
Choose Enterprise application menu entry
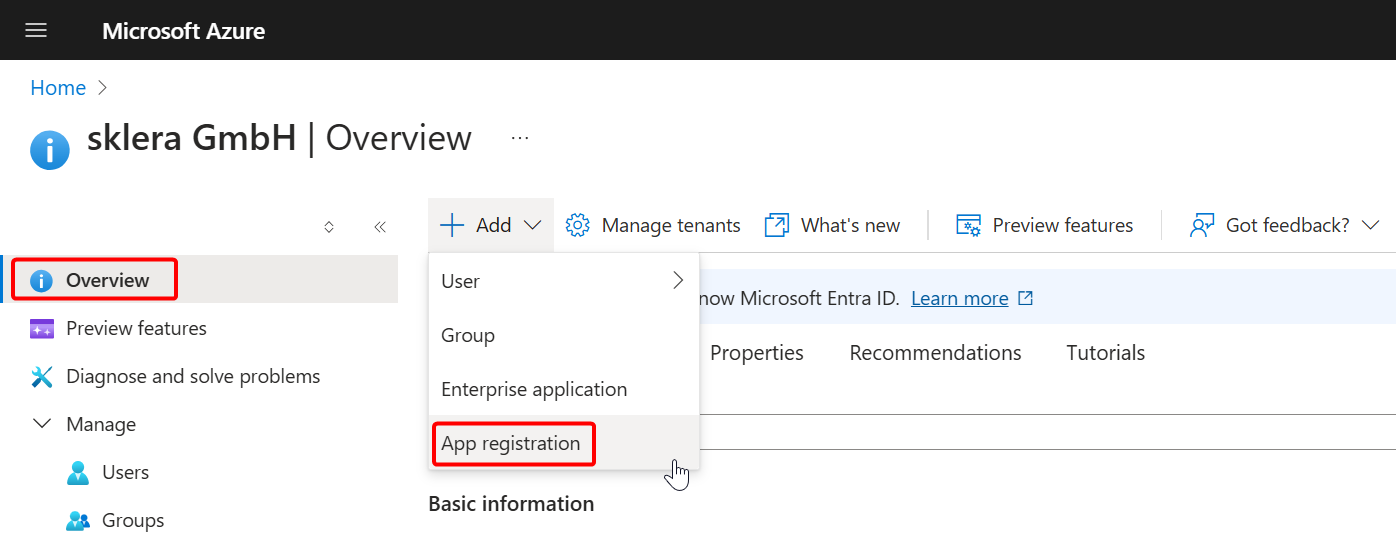click(564, 389)
